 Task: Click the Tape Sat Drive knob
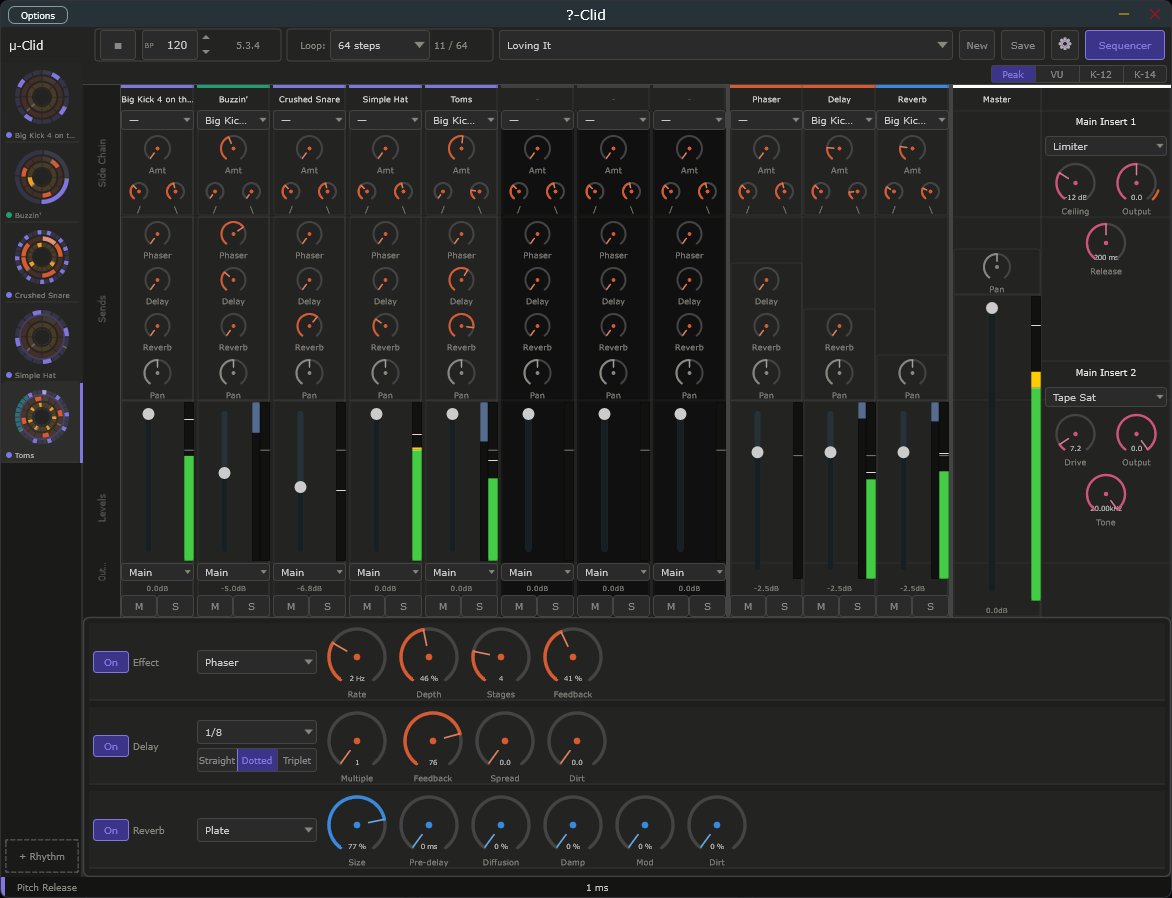[1075, 434]
